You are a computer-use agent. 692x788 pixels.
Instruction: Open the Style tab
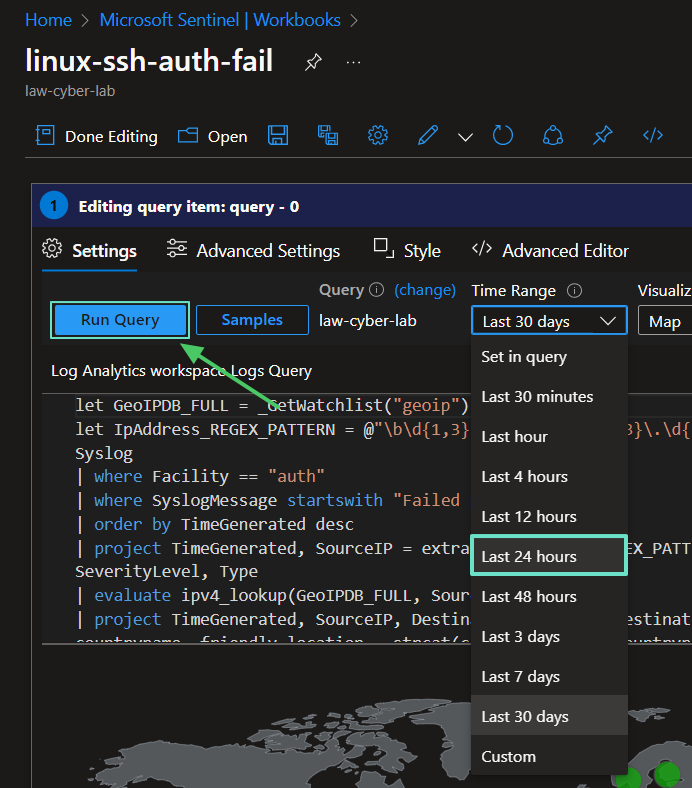click(x=407, y=250)
